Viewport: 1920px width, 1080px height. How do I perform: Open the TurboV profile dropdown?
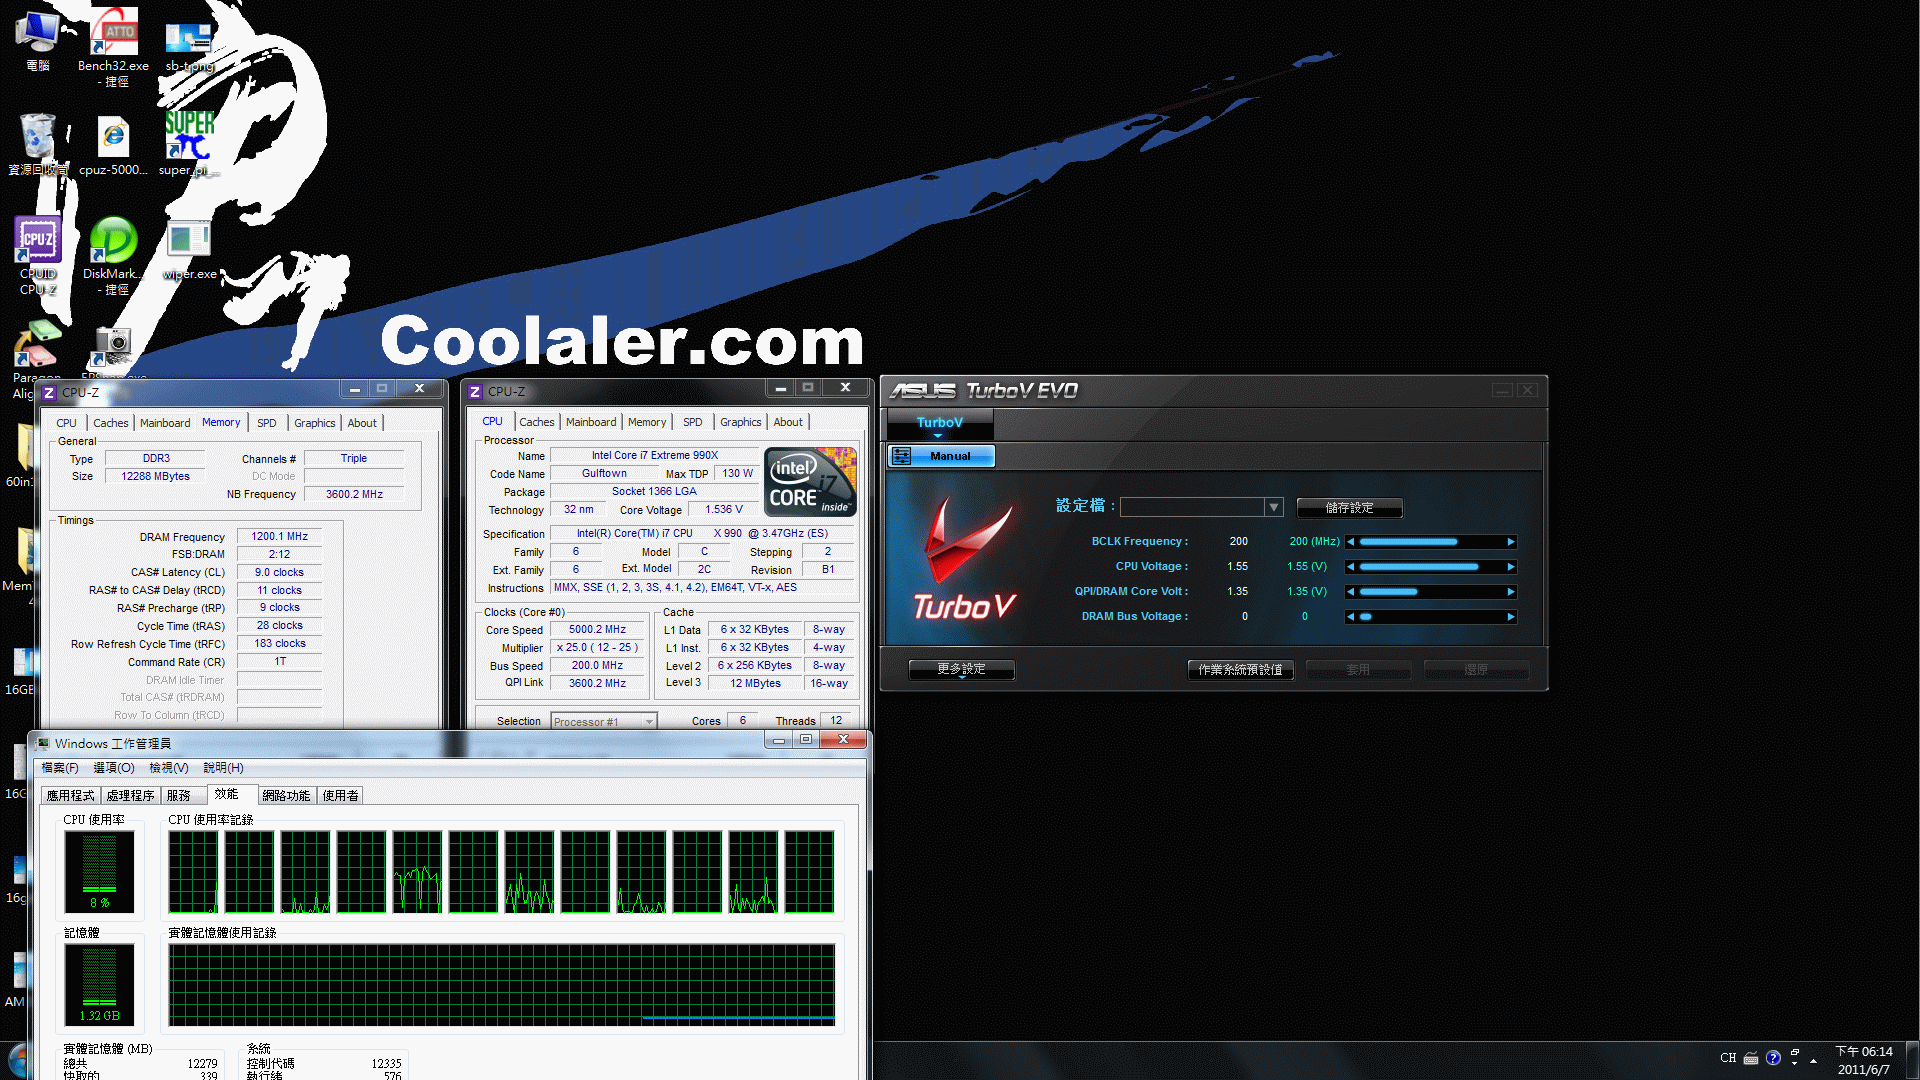[1273, 507]
